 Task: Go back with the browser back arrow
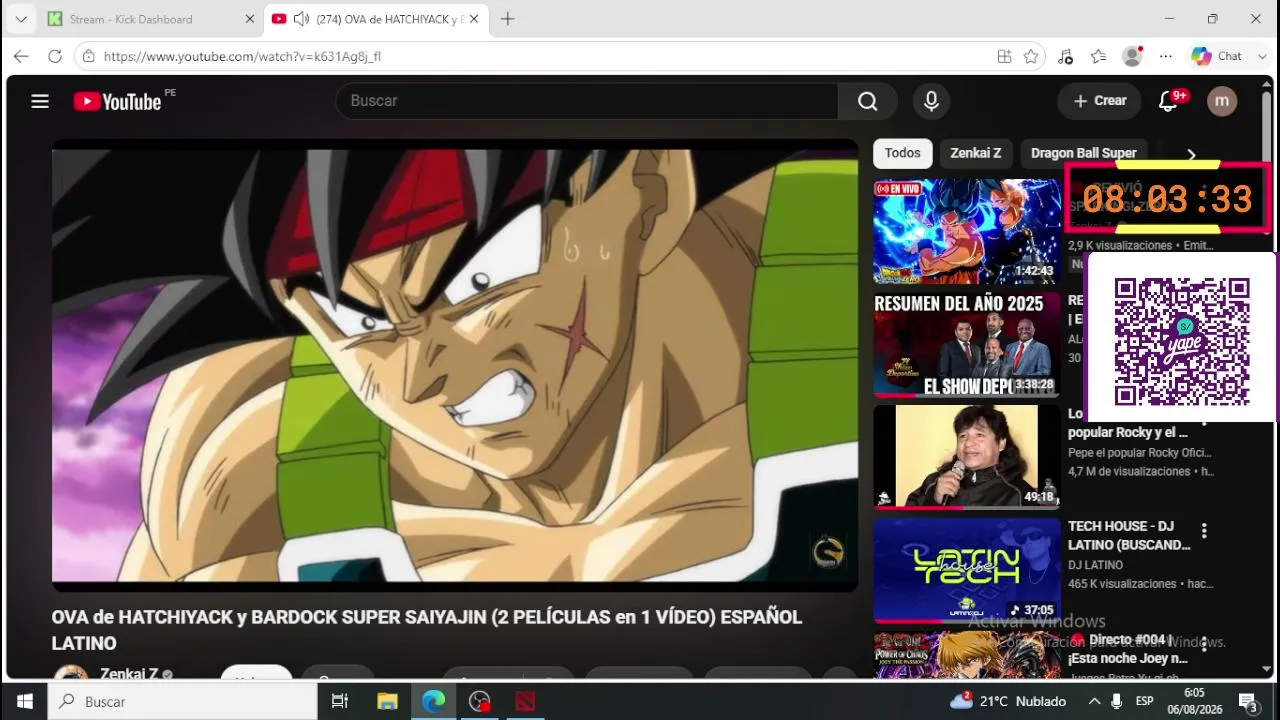click(21, 56)
